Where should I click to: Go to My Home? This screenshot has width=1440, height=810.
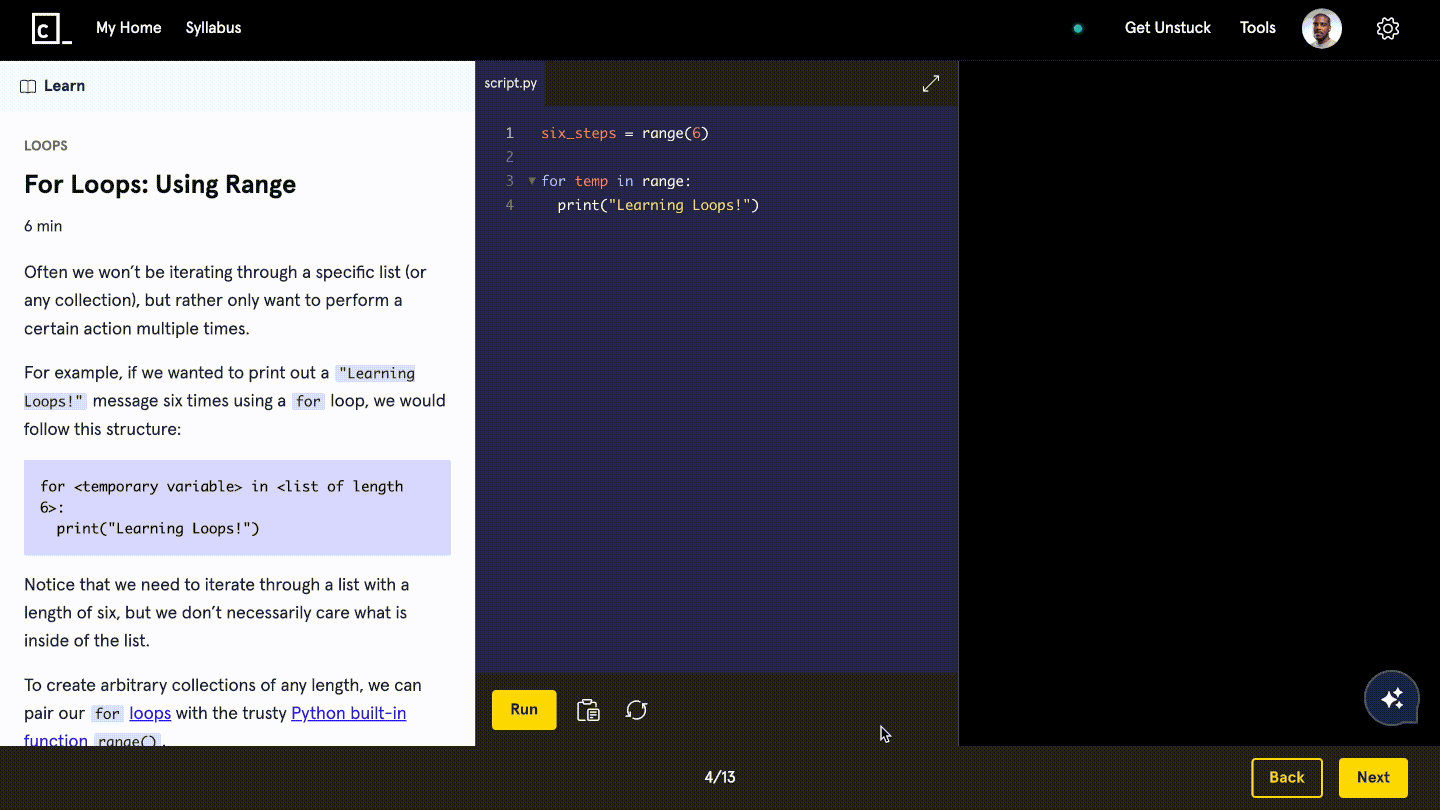point(129,28)
